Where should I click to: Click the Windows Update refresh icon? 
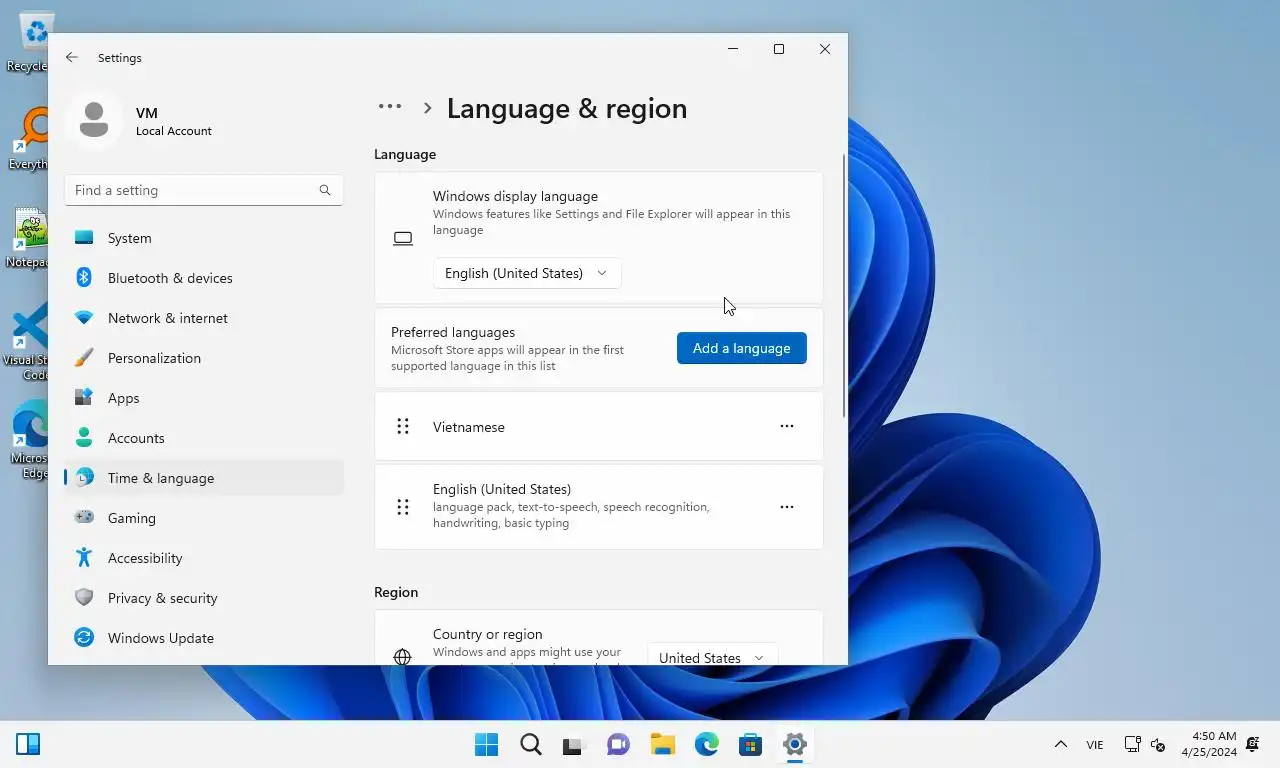pos(84,638)
